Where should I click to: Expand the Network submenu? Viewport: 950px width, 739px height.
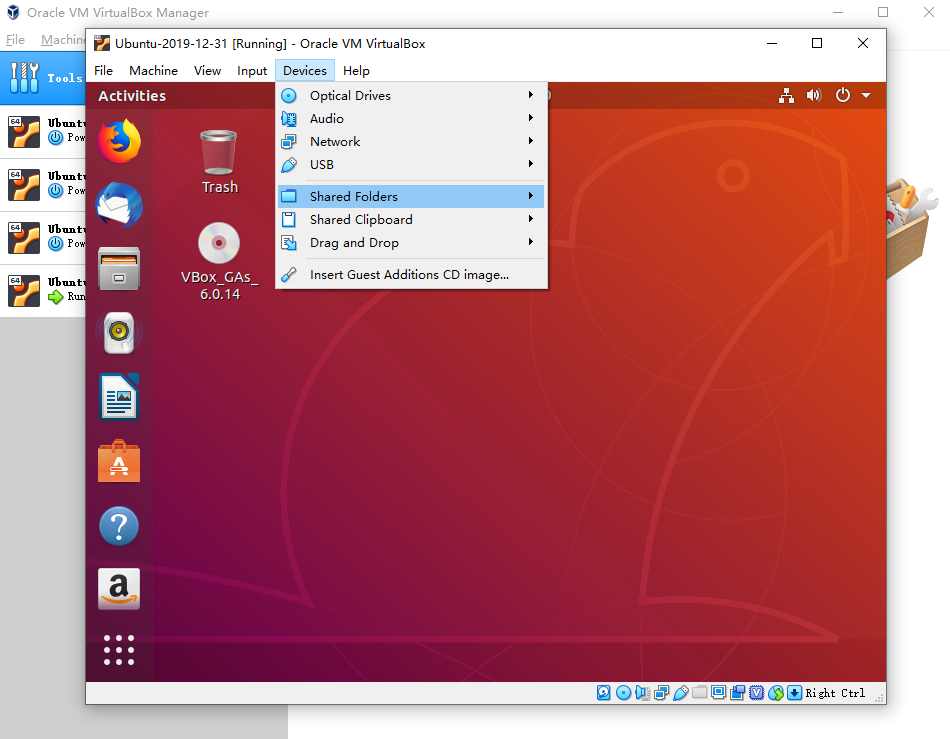coord(411,142)
